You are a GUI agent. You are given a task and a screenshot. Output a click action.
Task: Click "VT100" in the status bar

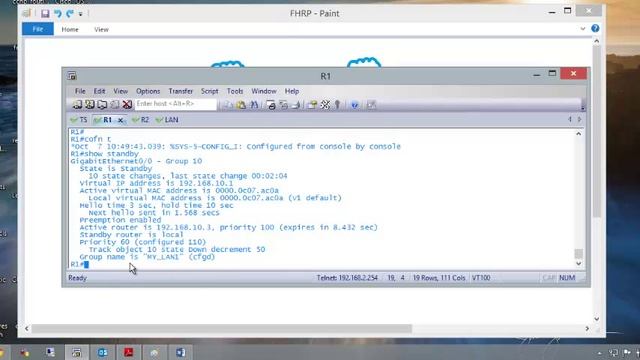pyautogui.click(x=481, y=278)
